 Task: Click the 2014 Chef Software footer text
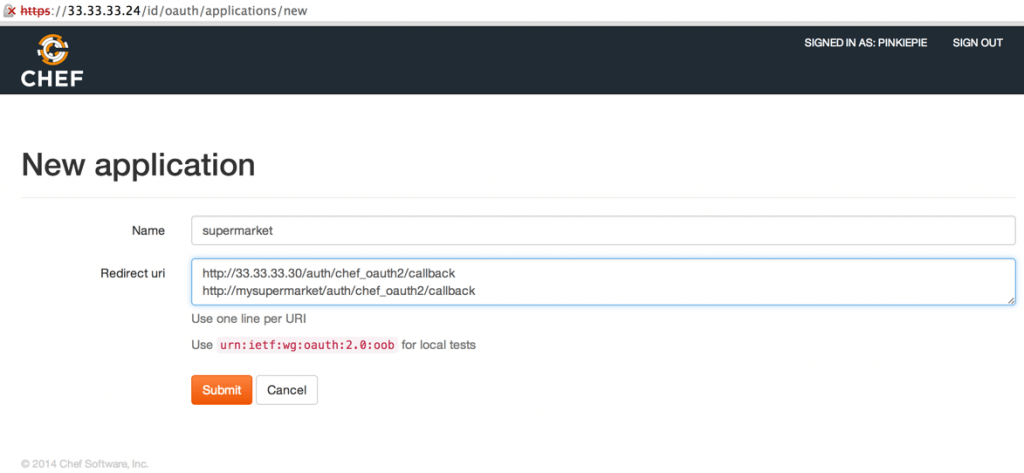[85, 464]
